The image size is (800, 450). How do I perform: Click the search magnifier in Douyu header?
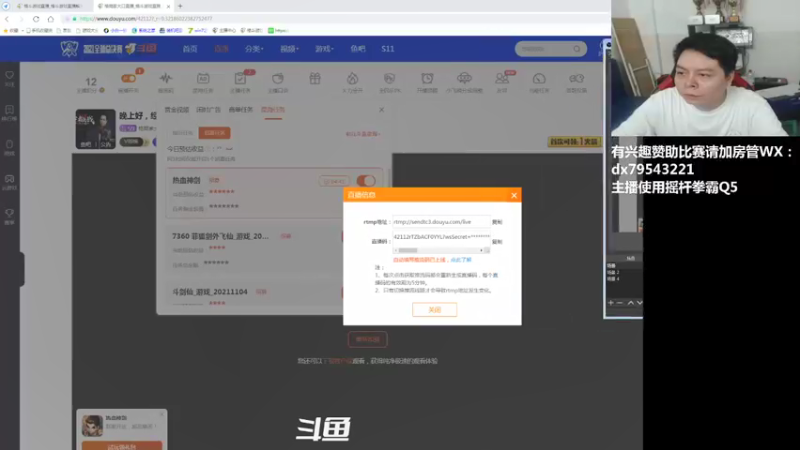pos(577,49)
